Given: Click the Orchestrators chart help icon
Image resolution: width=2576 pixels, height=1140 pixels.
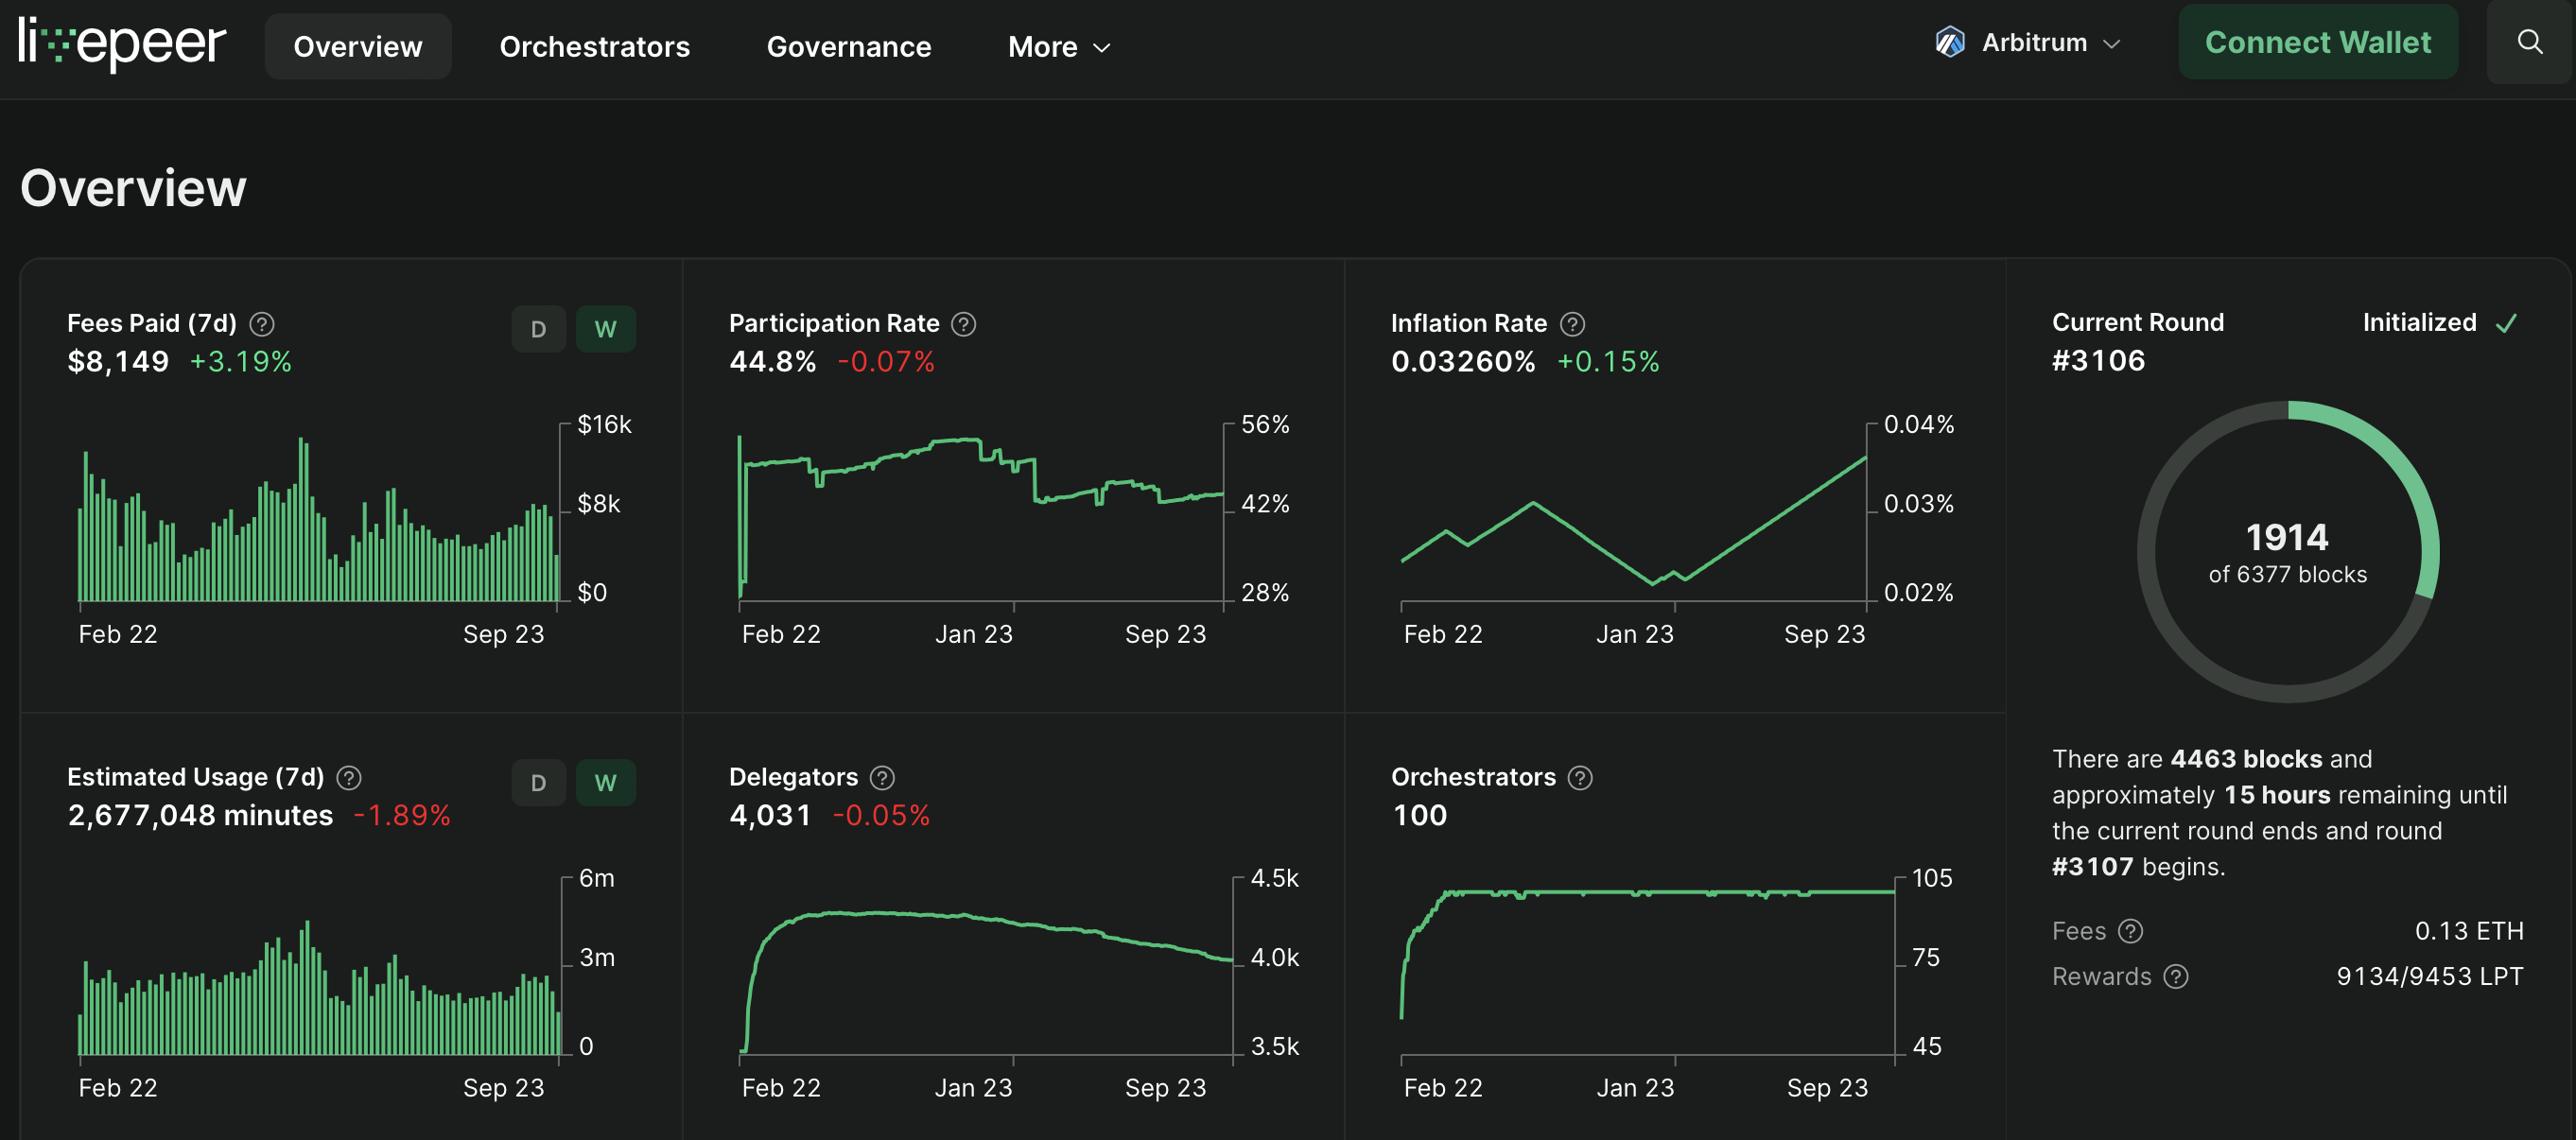Looking at the screenshot, I should [x=1580, y=778].
